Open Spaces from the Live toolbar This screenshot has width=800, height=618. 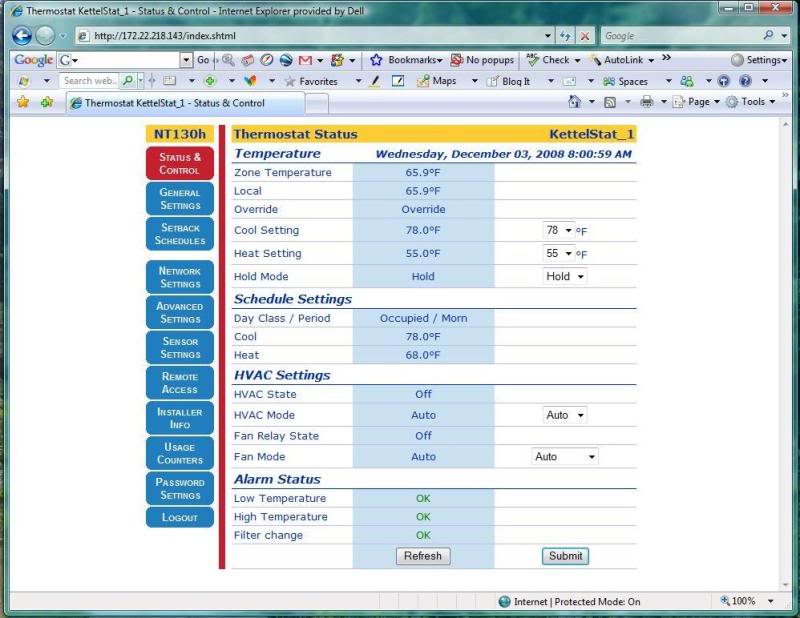click(624, 81)
